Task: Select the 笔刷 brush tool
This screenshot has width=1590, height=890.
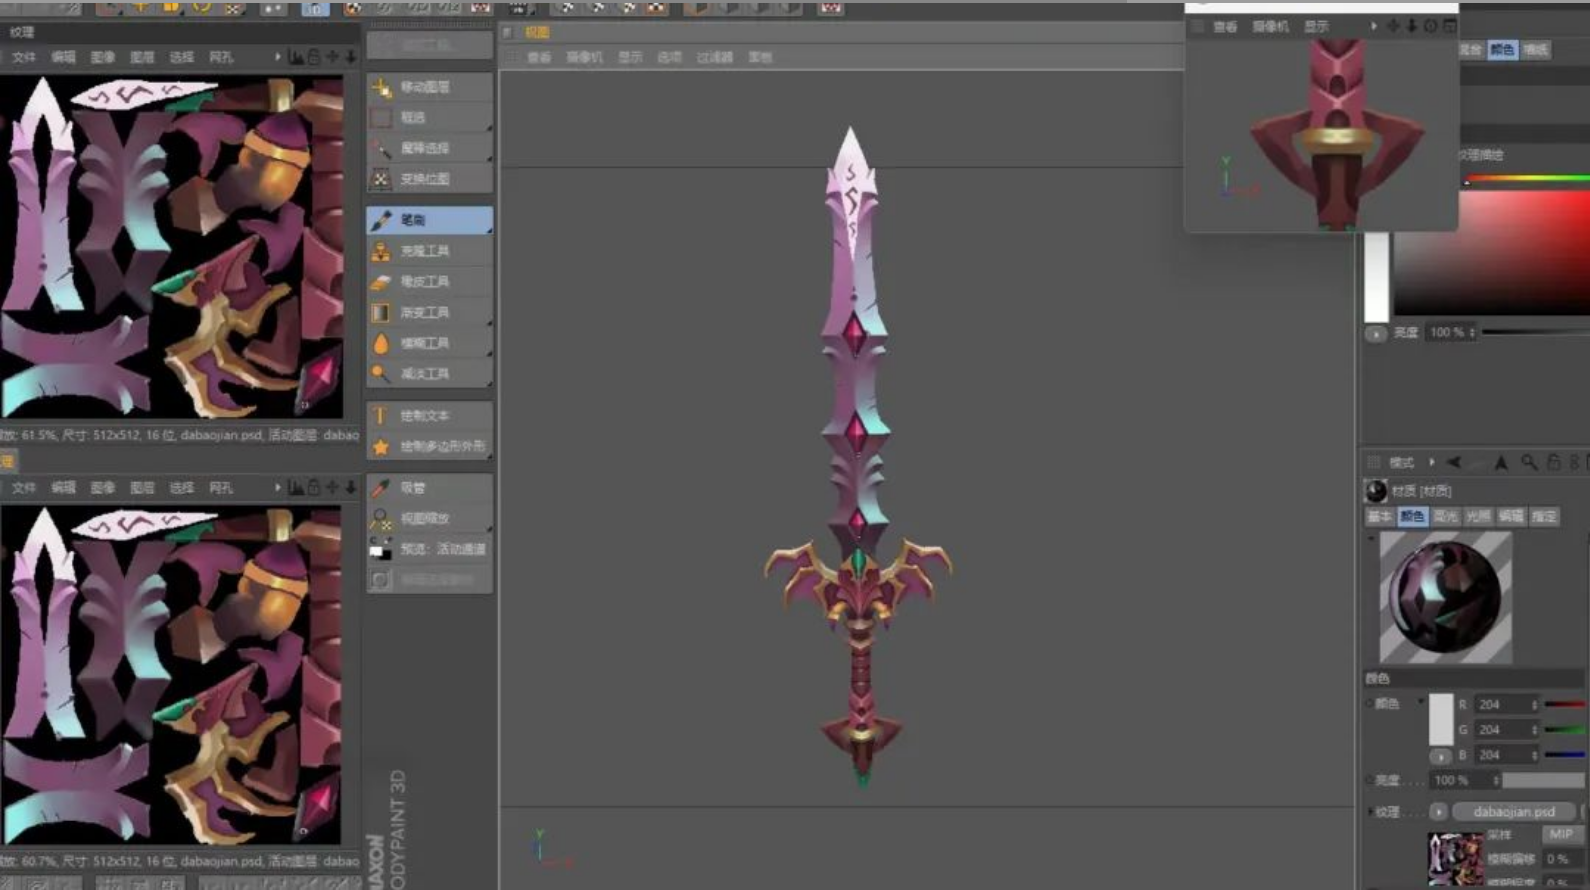Action: coord(428,220)
